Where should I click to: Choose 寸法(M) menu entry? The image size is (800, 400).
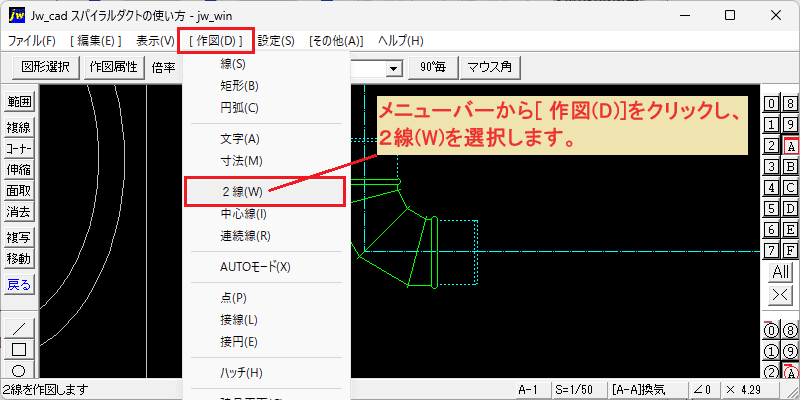tap(266, 161)
